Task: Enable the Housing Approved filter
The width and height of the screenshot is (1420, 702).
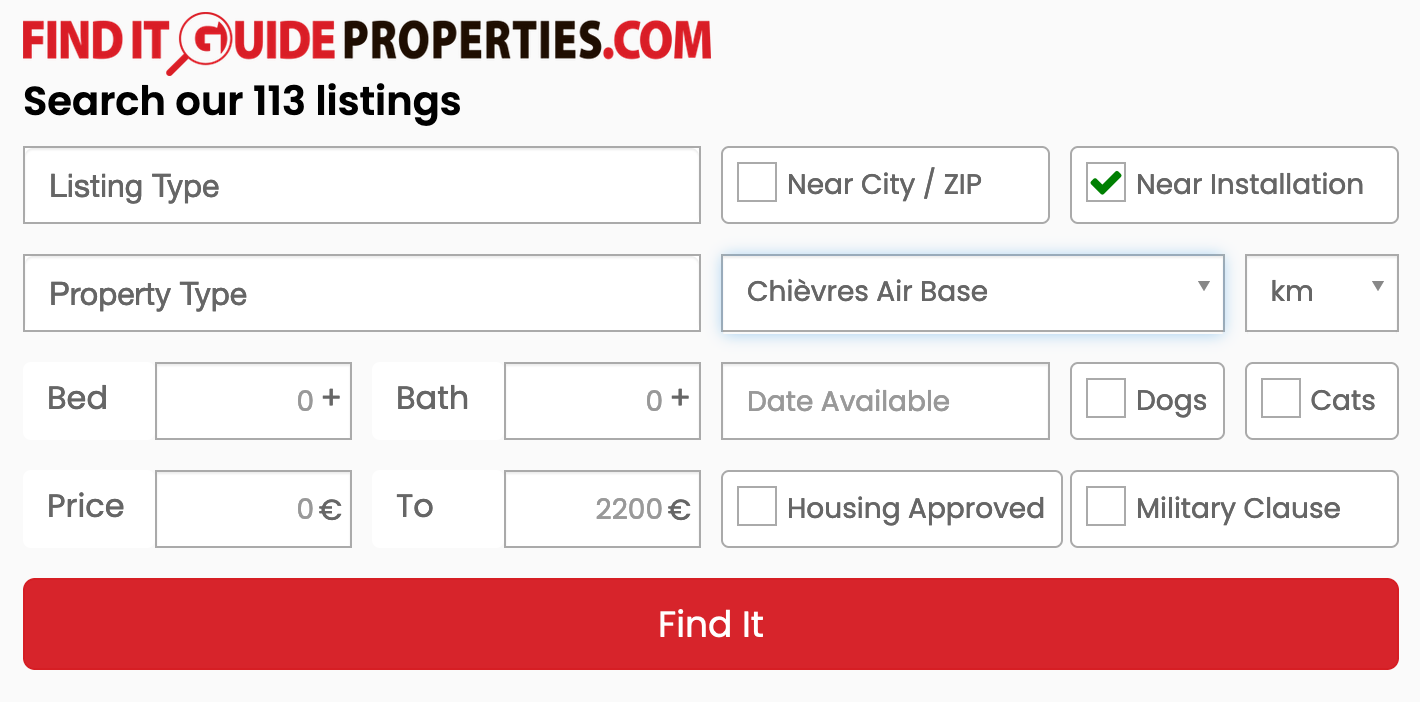Action: [757, 507]
